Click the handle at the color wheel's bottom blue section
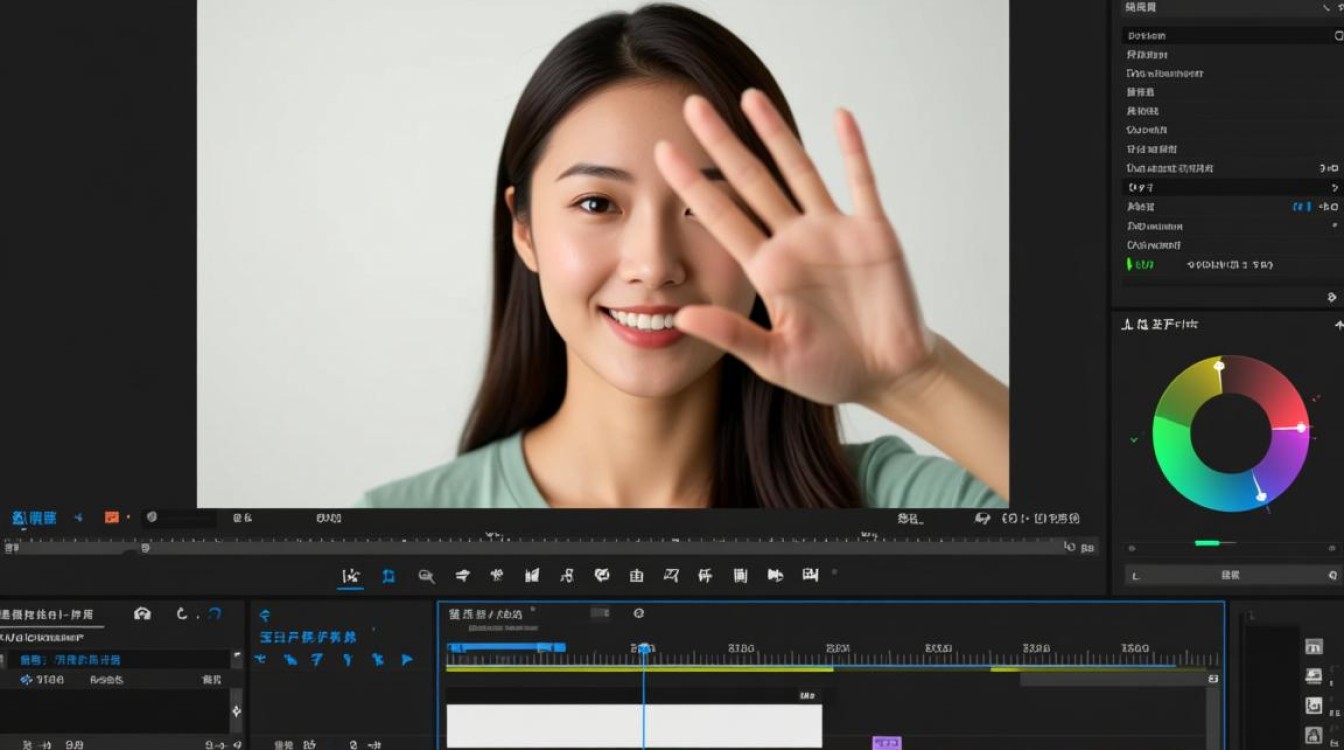The height and width of the screenshot is (750, 1344). pos(1260,495)
